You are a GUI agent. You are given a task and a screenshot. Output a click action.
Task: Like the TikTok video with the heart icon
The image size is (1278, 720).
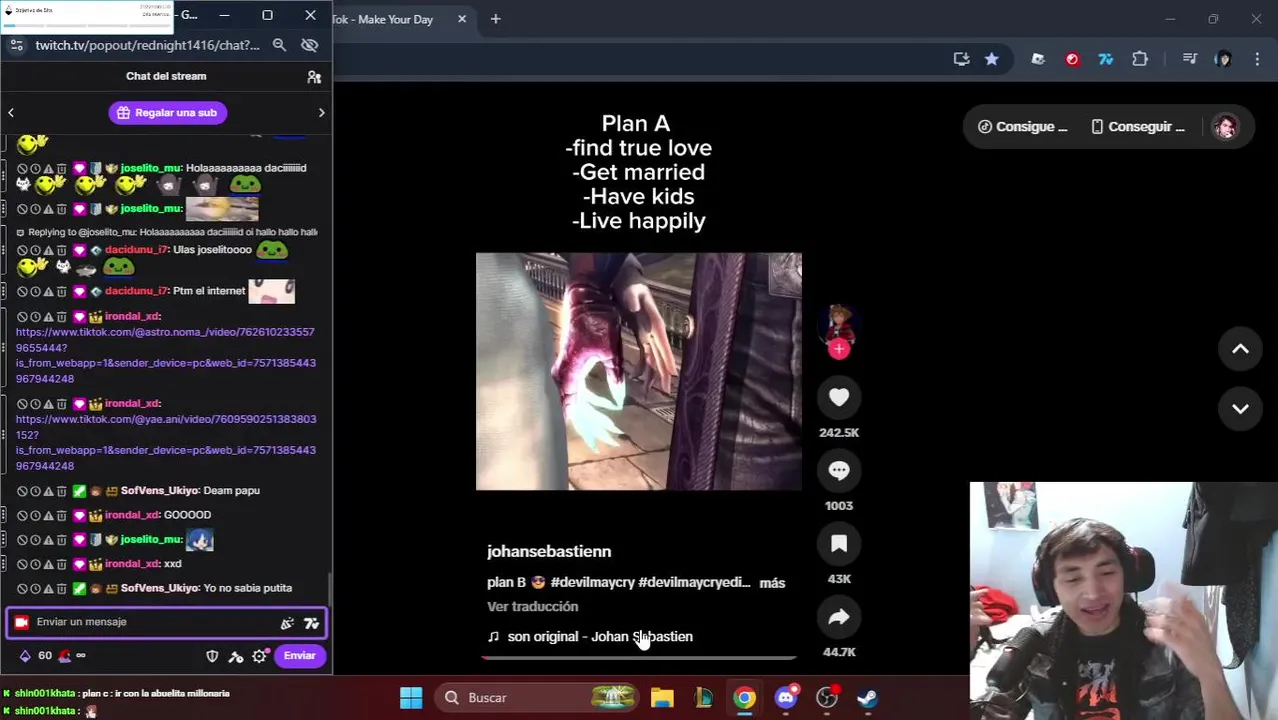coord(839,398)
